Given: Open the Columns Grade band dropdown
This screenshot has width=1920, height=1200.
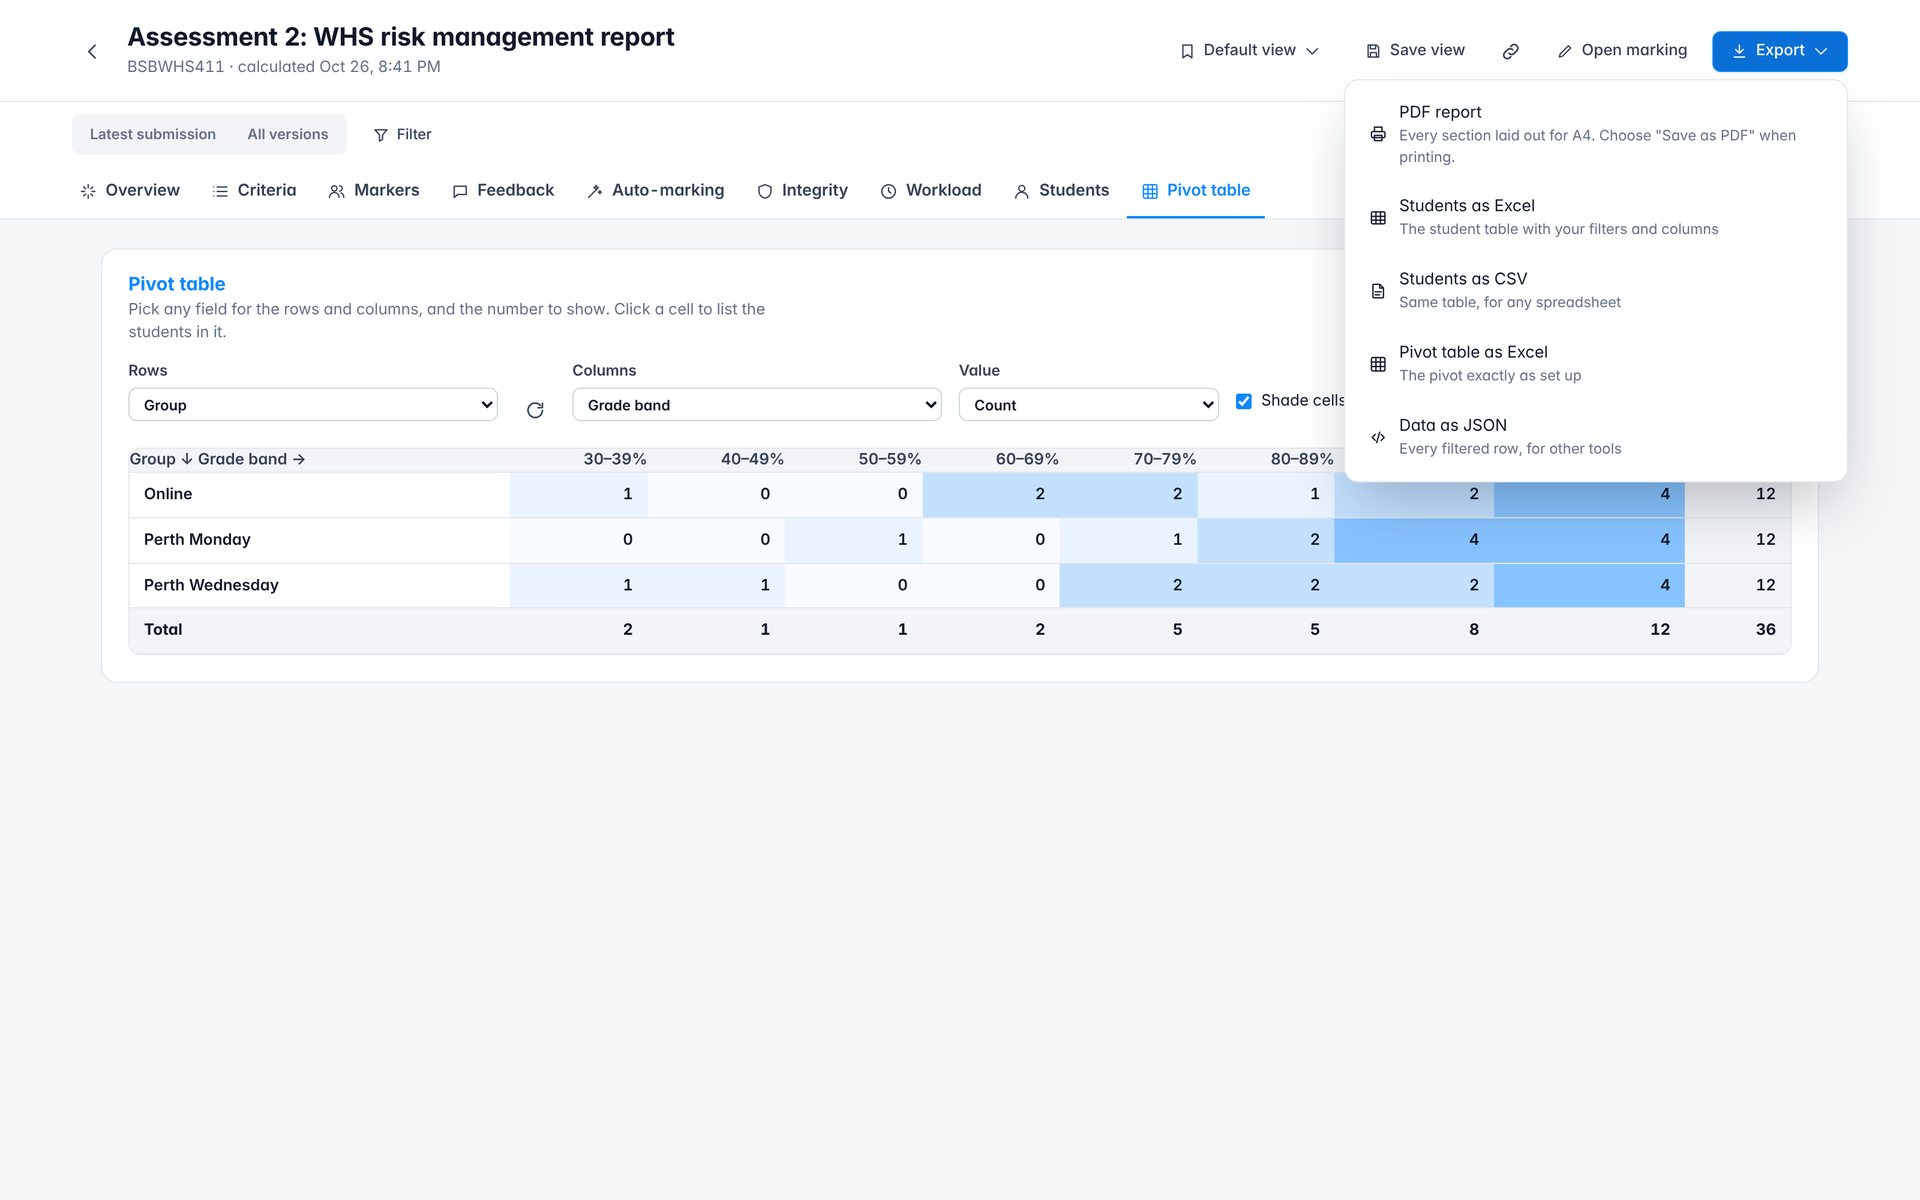Looking at the screenshot, I should point(757,405).
